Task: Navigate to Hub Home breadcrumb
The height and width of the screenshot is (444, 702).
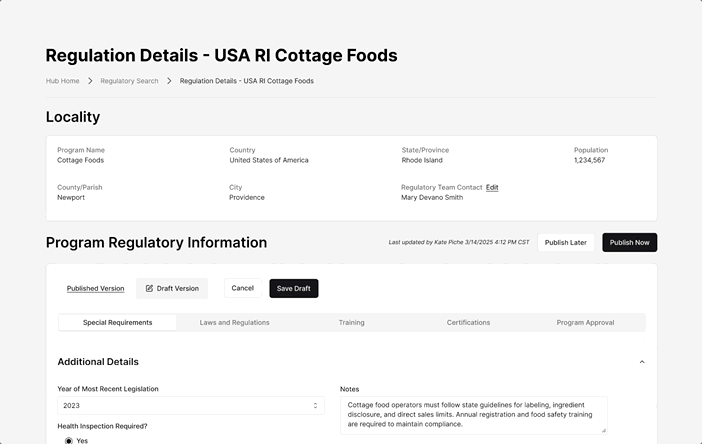Action: point(62,81)
